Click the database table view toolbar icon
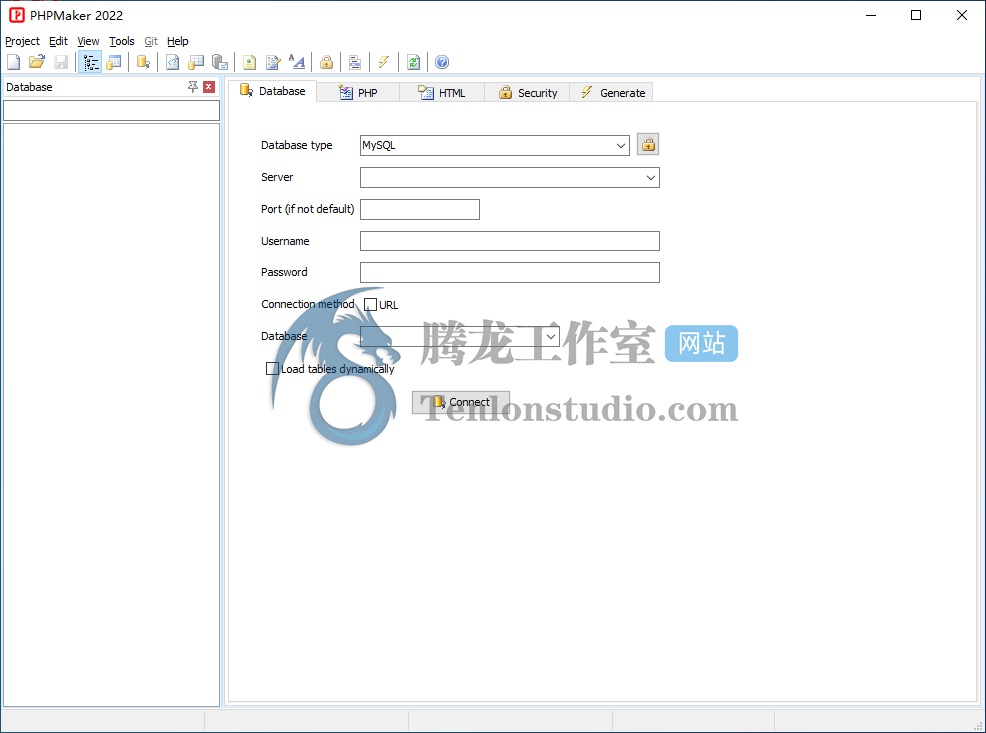This screenshot has width=986, height=733. pyautogui.click(x=114, y=62)
